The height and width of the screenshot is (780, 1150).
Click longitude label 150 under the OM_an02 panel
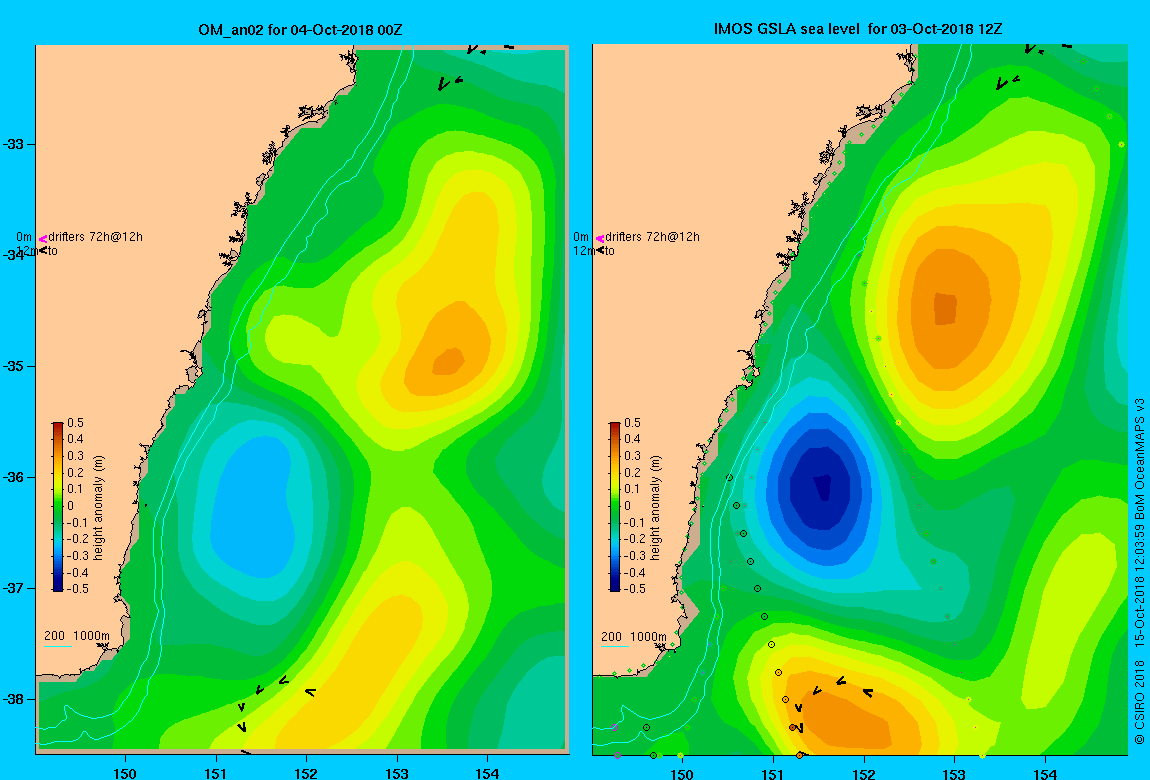point(125,773)
